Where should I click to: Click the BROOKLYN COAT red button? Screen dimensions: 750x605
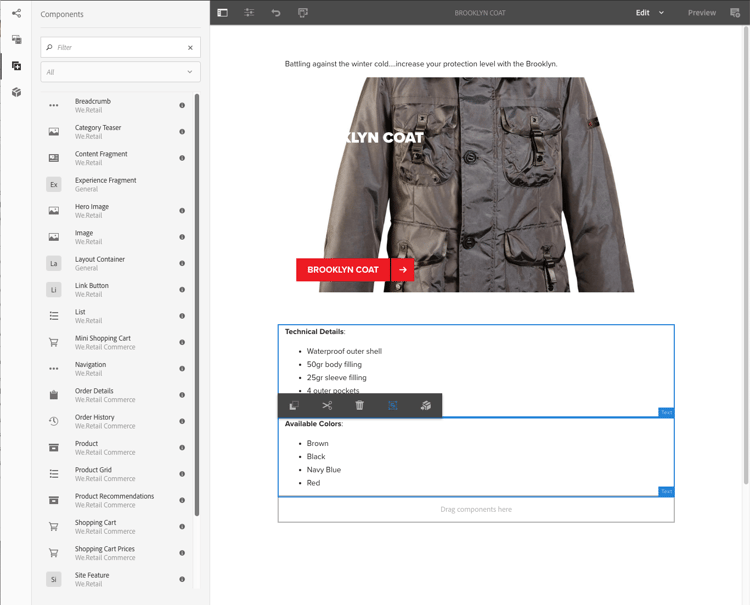click(x=343, y=270)
